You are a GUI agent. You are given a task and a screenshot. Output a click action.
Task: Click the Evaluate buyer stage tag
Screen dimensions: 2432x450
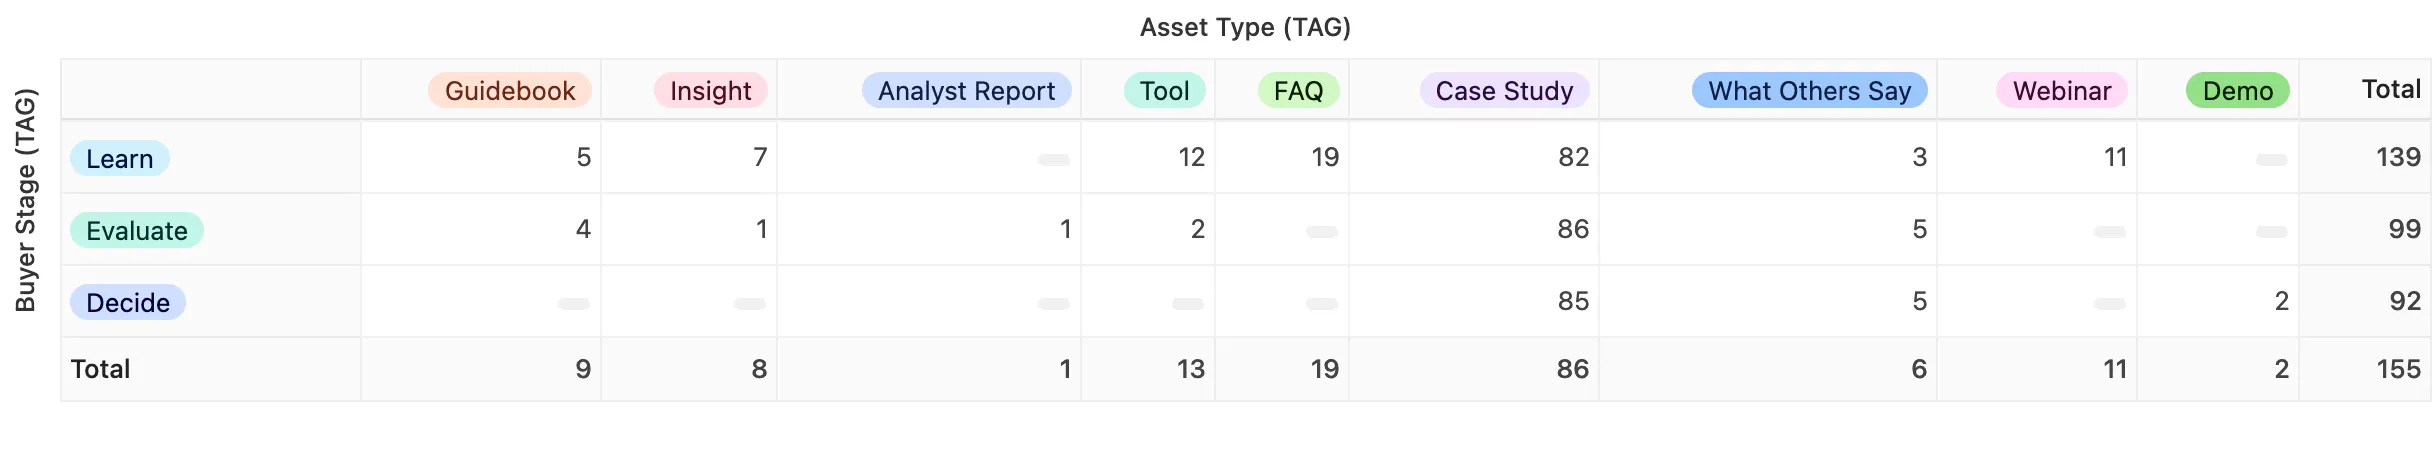point(136,231)
